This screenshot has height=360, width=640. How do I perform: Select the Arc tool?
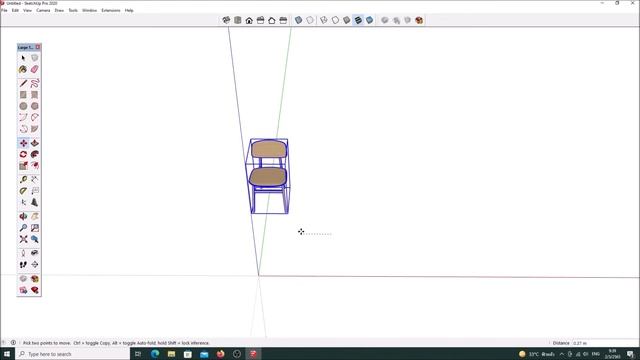[x=23, y=118]
